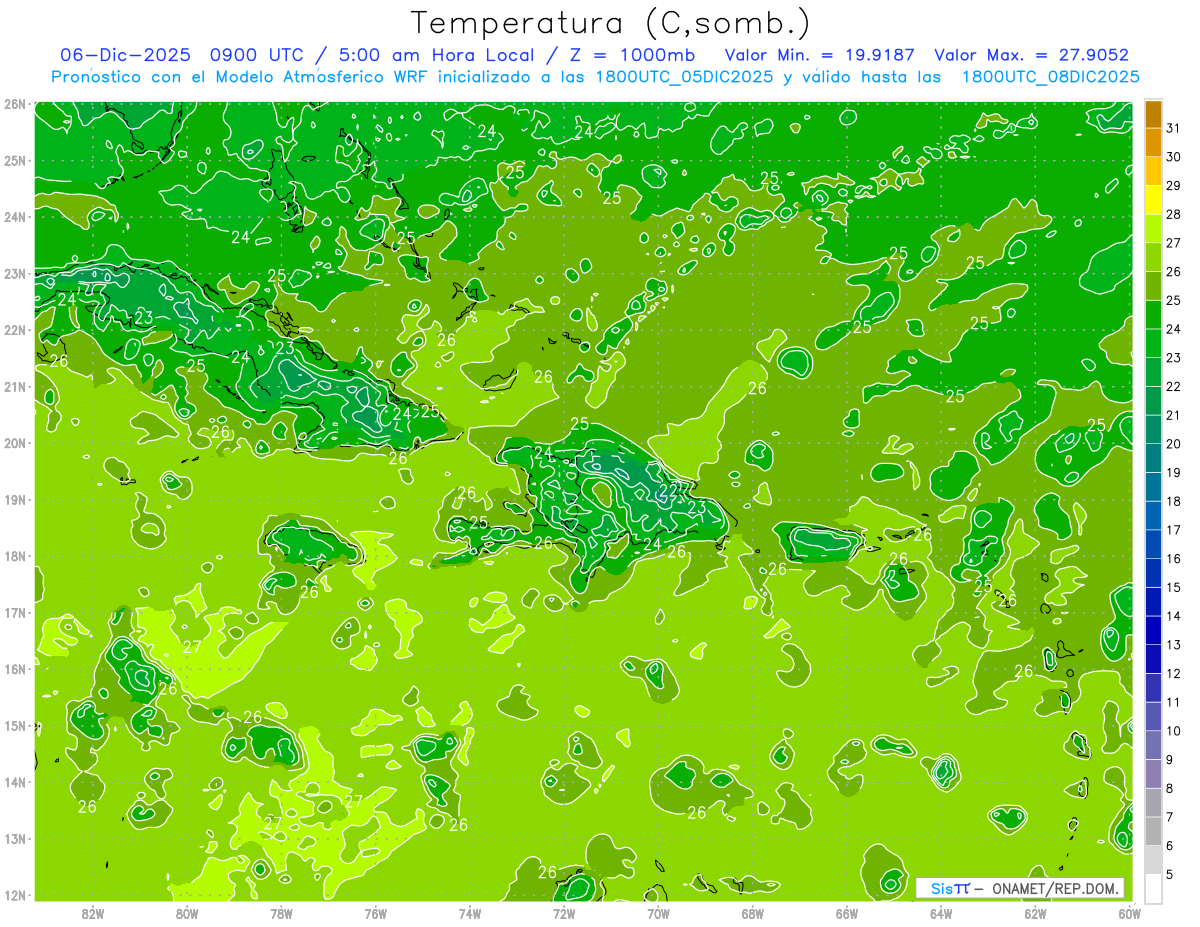Click the colorbar value label 31

pyautogui.click(x=1174, y=128)
